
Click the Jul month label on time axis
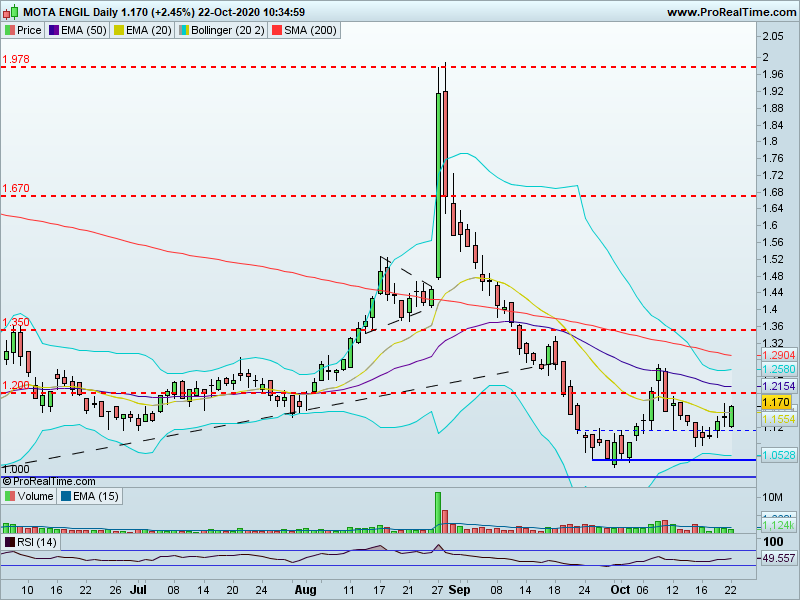(x=139, y=590)
